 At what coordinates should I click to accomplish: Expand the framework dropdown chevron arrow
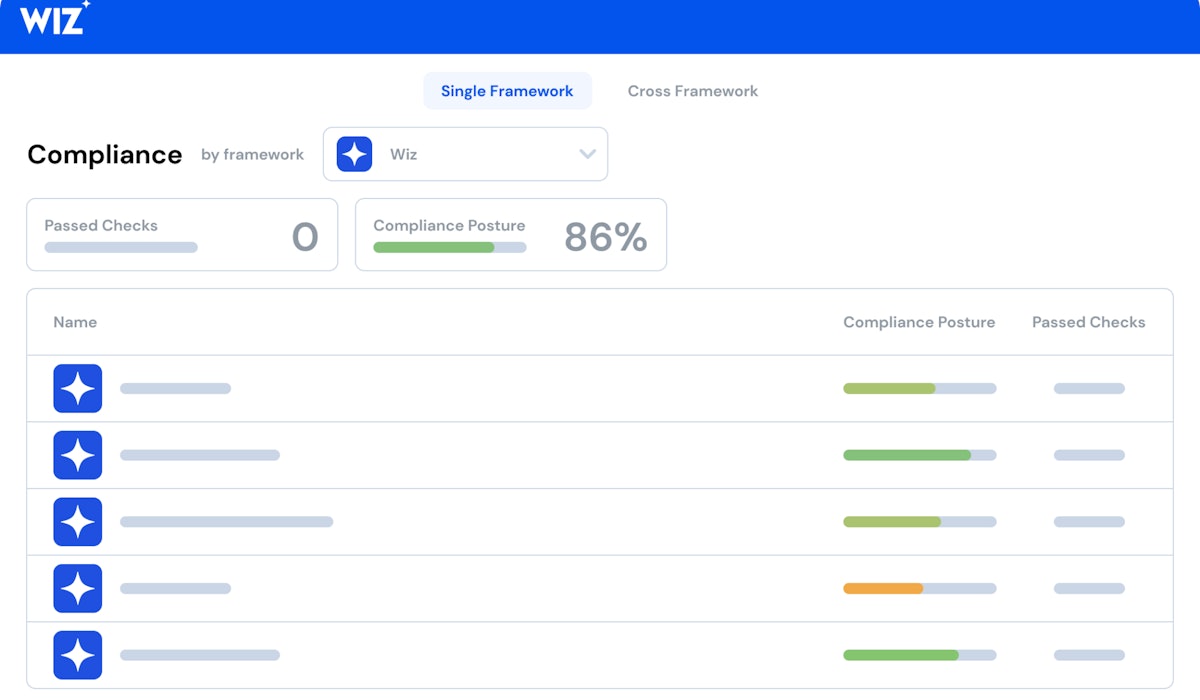click(587, 154)
